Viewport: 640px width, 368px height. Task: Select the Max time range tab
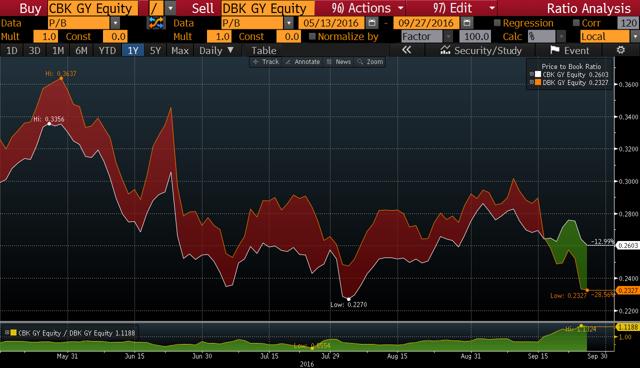[180, 51]
